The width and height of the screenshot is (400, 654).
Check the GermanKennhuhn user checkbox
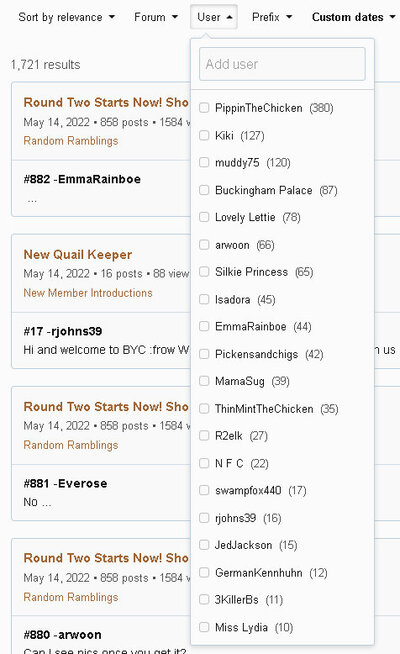click(204, 572)
